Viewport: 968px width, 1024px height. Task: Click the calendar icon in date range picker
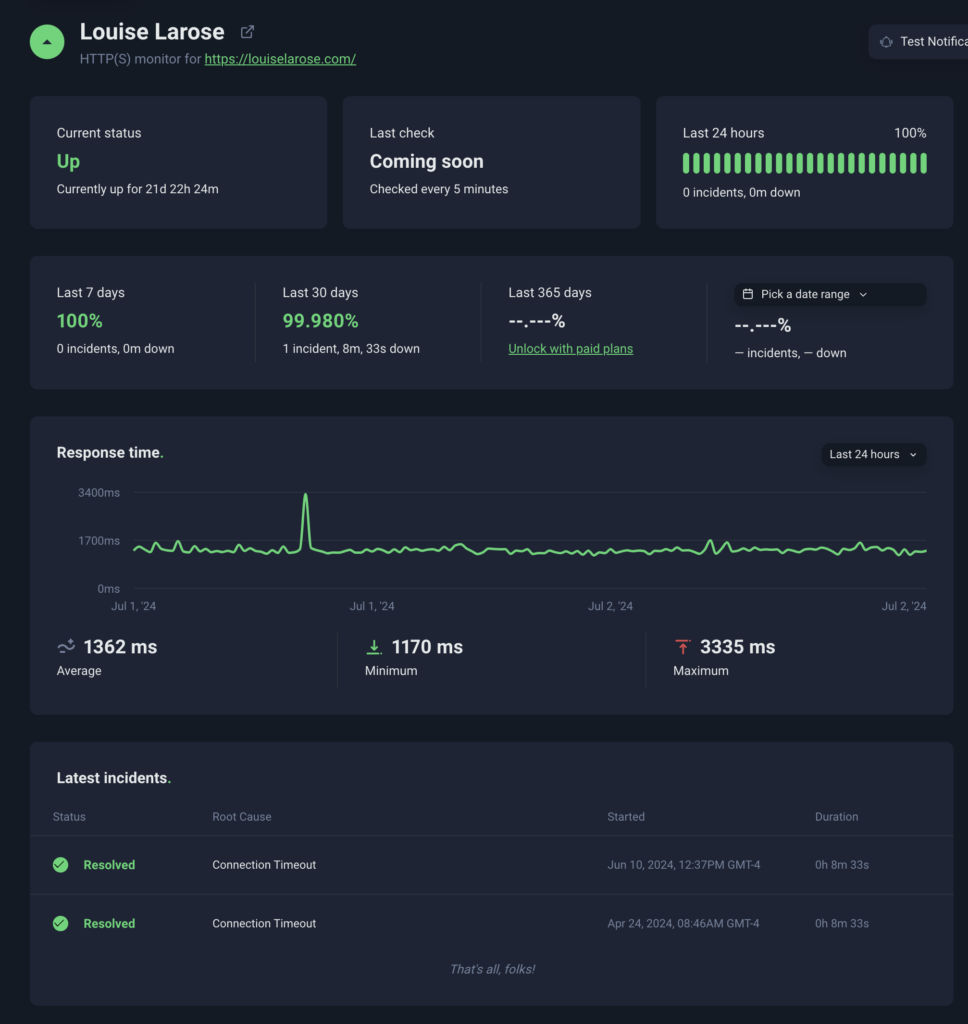[748, 295]
